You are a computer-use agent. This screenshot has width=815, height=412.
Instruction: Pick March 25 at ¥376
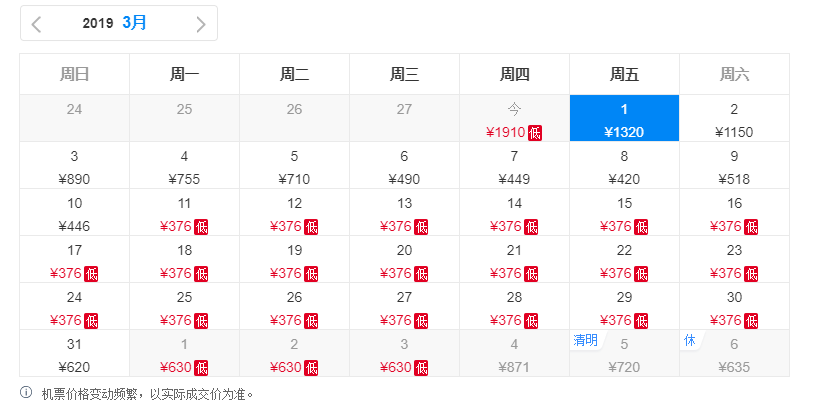pos(185,307)
